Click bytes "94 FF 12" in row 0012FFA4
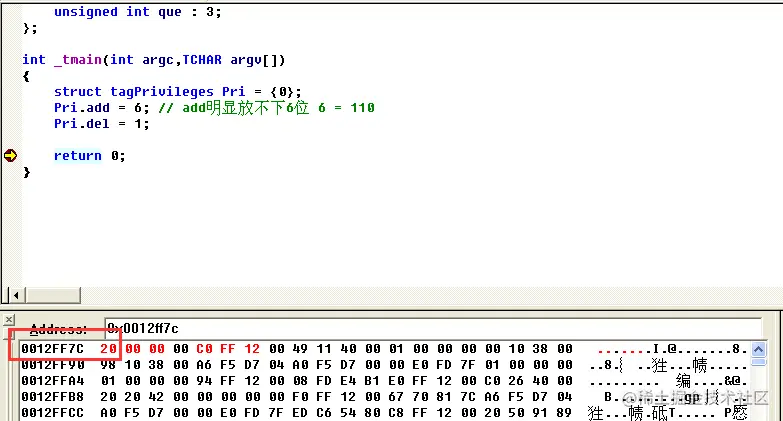This screenshot has height=421, width=783. pyautogui.click(x=228, y=381)
